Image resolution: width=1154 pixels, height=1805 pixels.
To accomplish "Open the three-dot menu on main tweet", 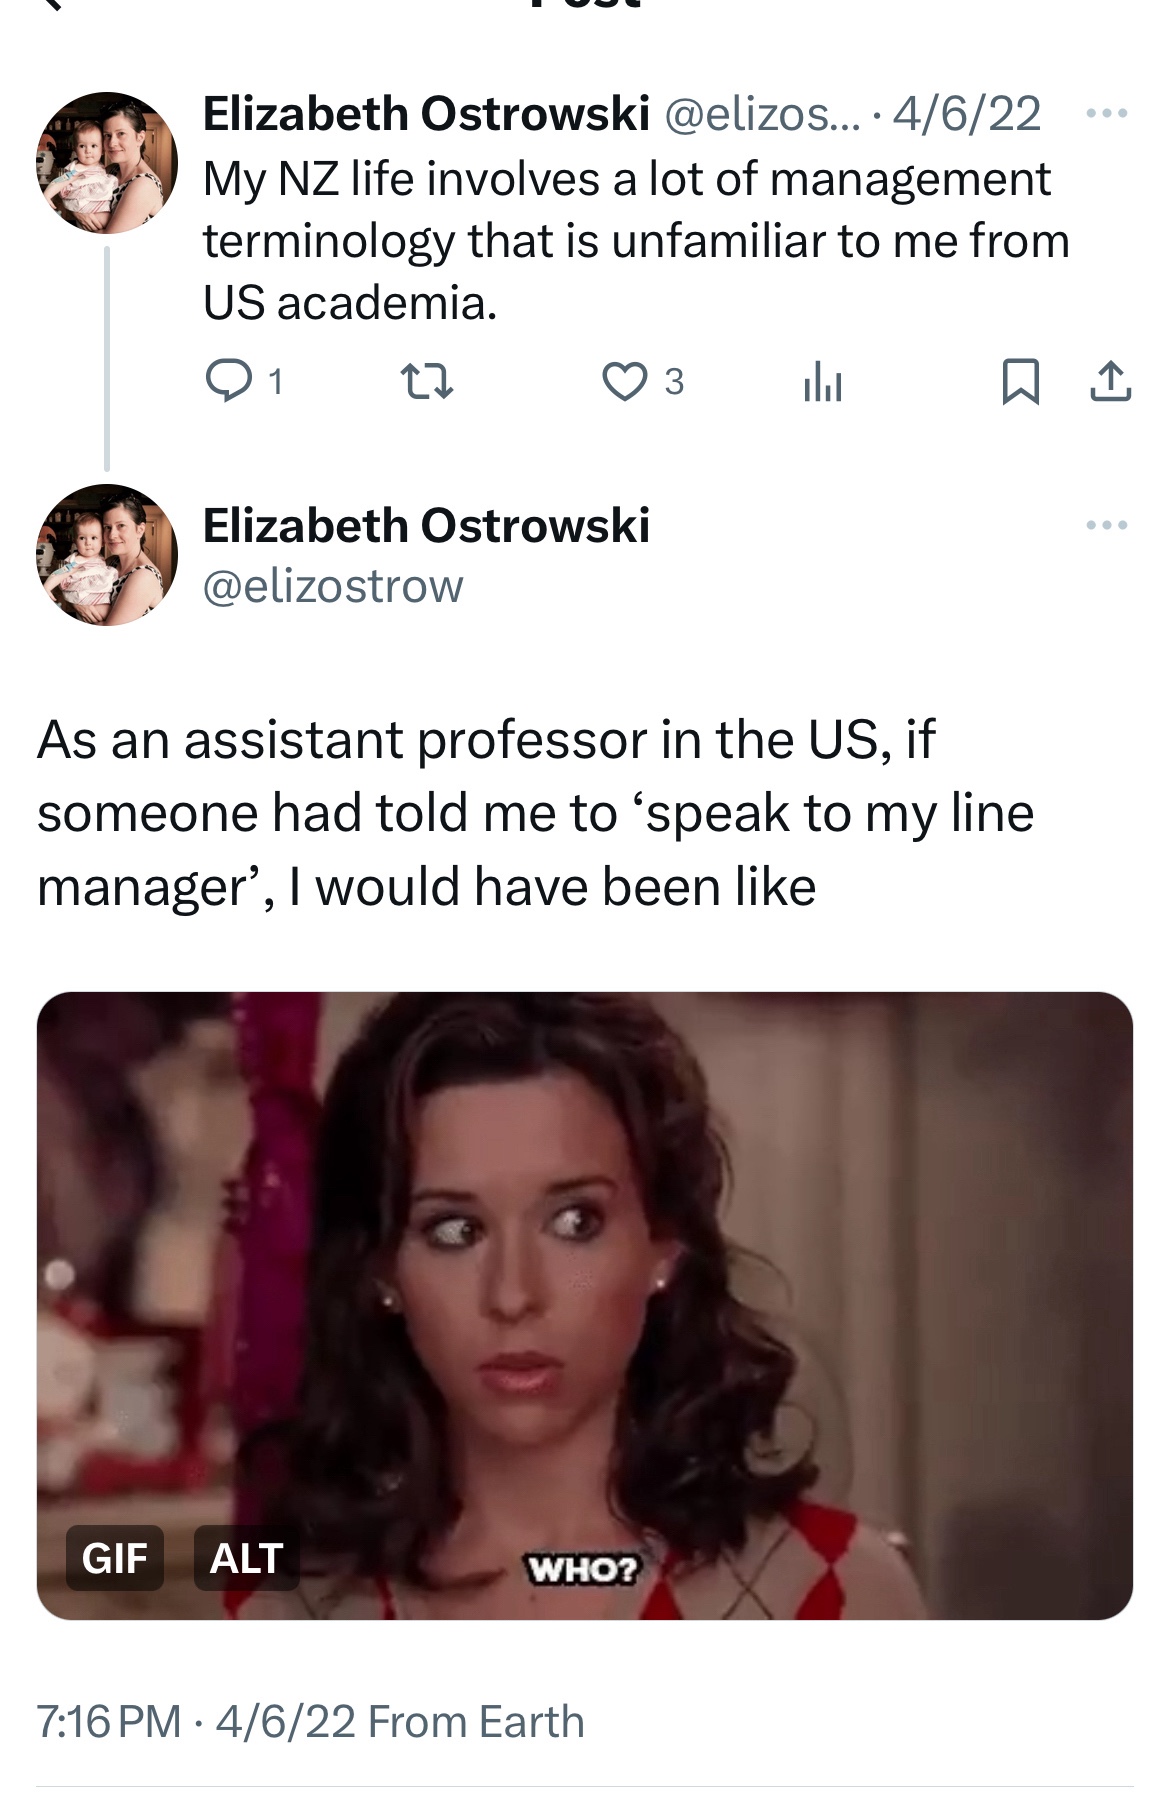I will [x=1107, y=525].
